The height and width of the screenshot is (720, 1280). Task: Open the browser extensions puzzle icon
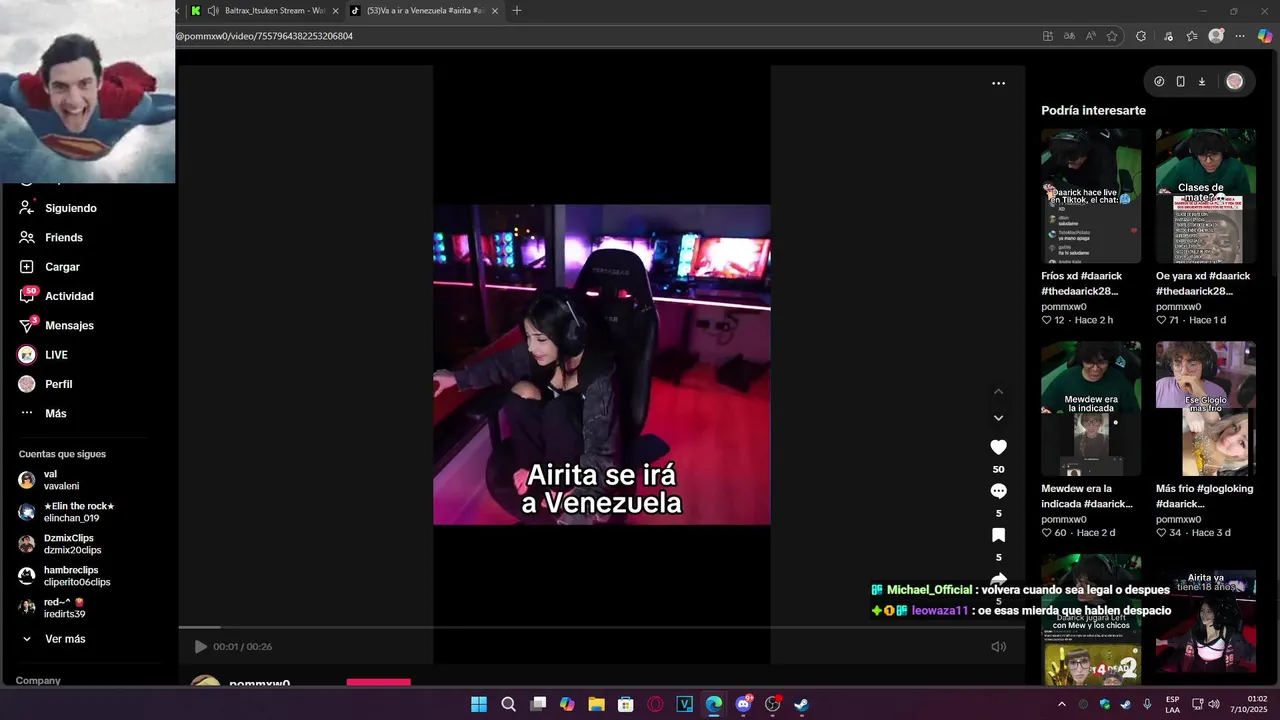click(x=1141, y=36)
